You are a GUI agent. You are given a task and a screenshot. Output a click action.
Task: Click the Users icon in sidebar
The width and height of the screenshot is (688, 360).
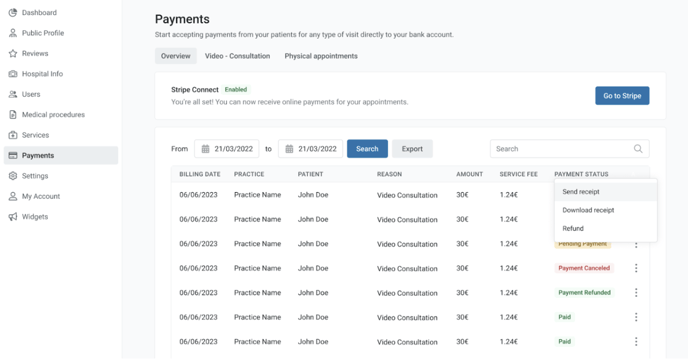point(13,94)
